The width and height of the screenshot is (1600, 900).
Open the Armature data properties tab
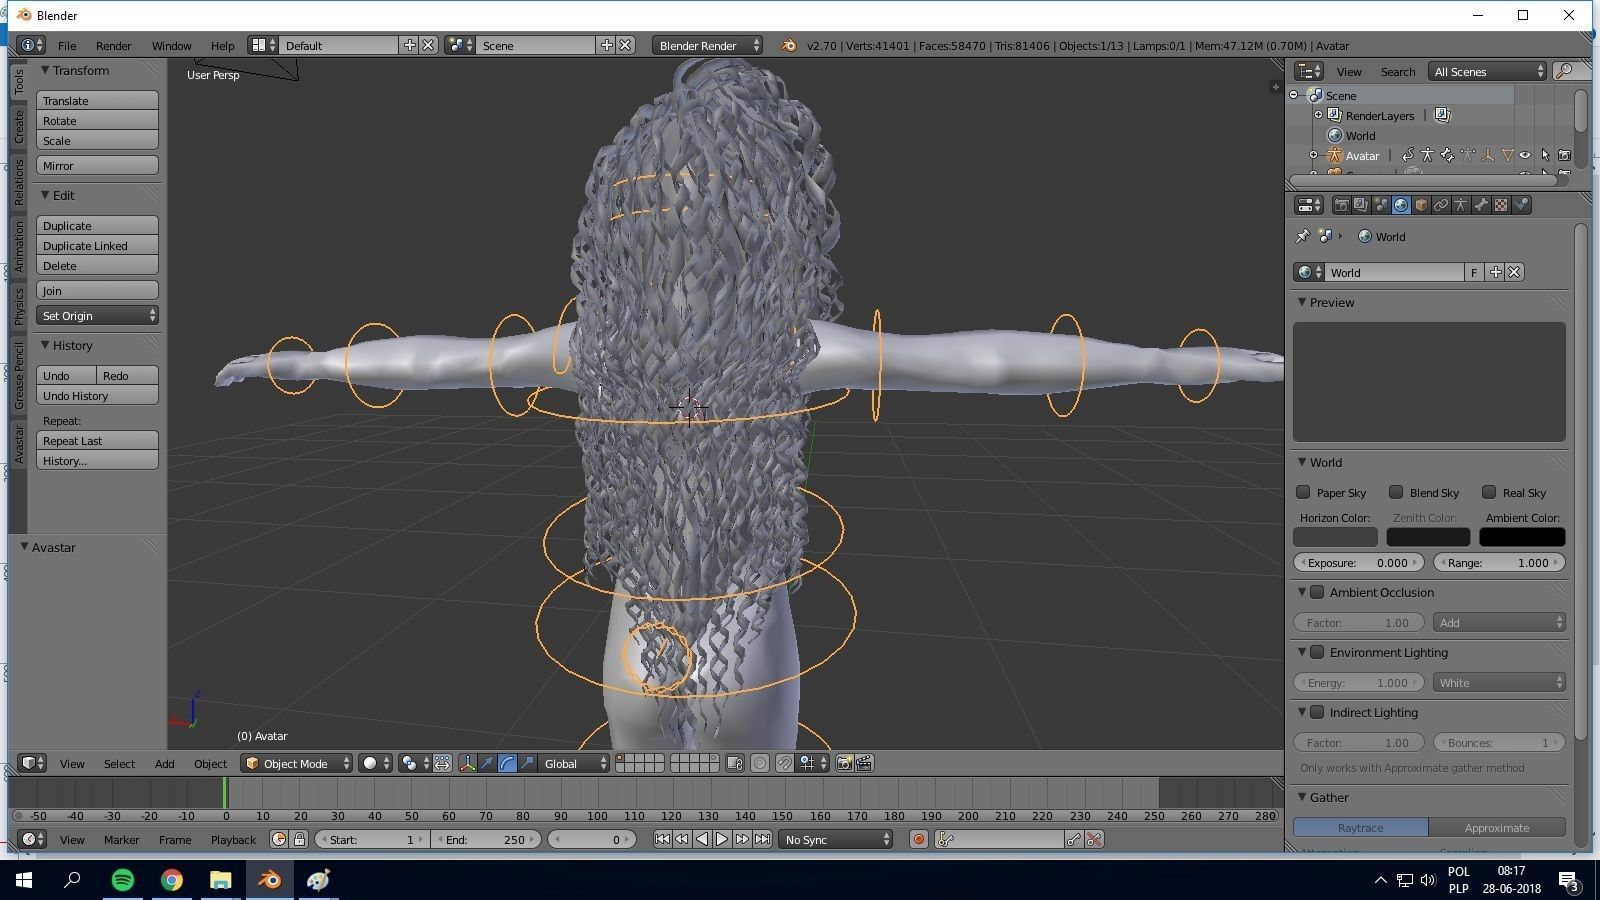[1461, 205]
